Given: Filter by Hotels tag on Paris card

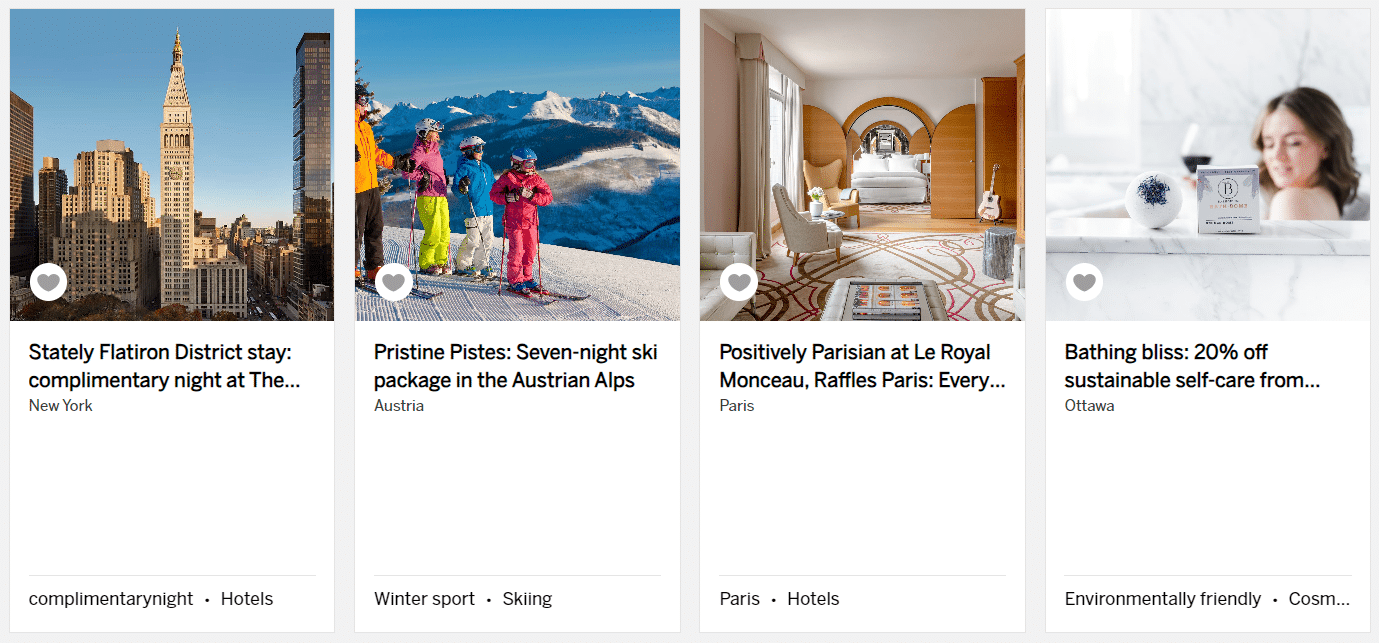Looking at the screenshot, I should point(813,599).
